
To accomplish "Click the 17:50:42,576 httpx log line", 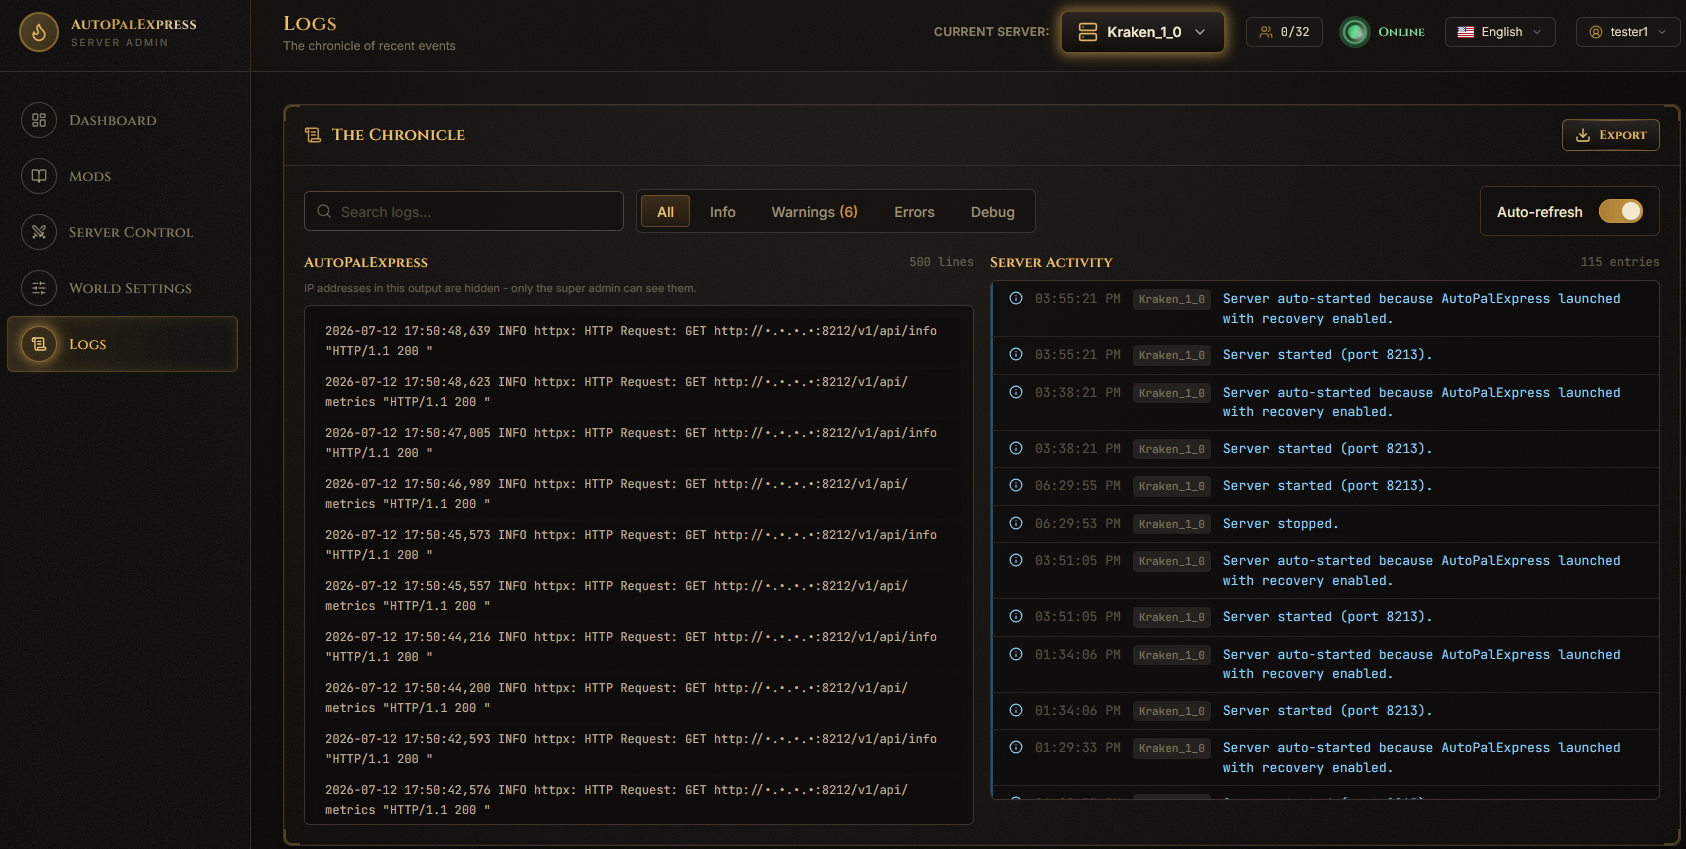I will click(617, 800).
